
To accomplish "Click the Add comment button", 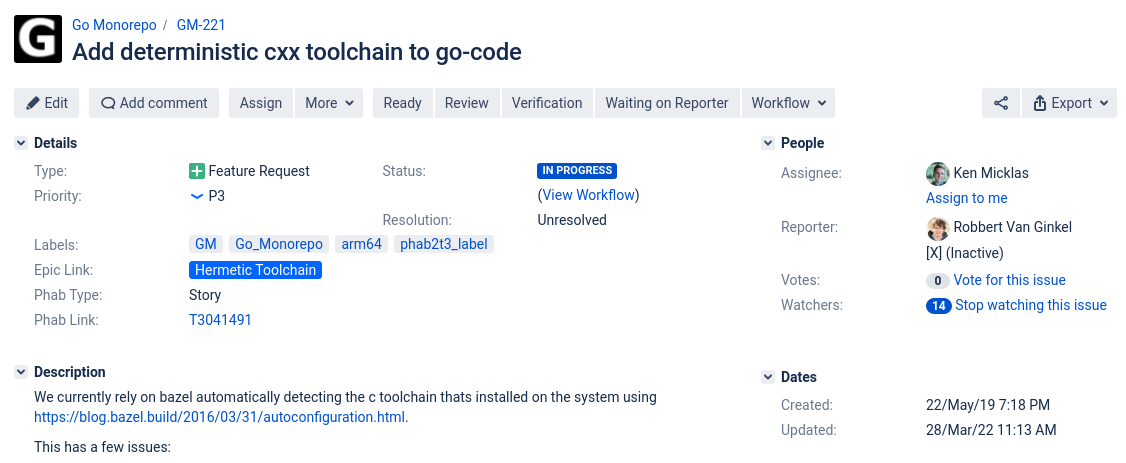I will 154,103.
